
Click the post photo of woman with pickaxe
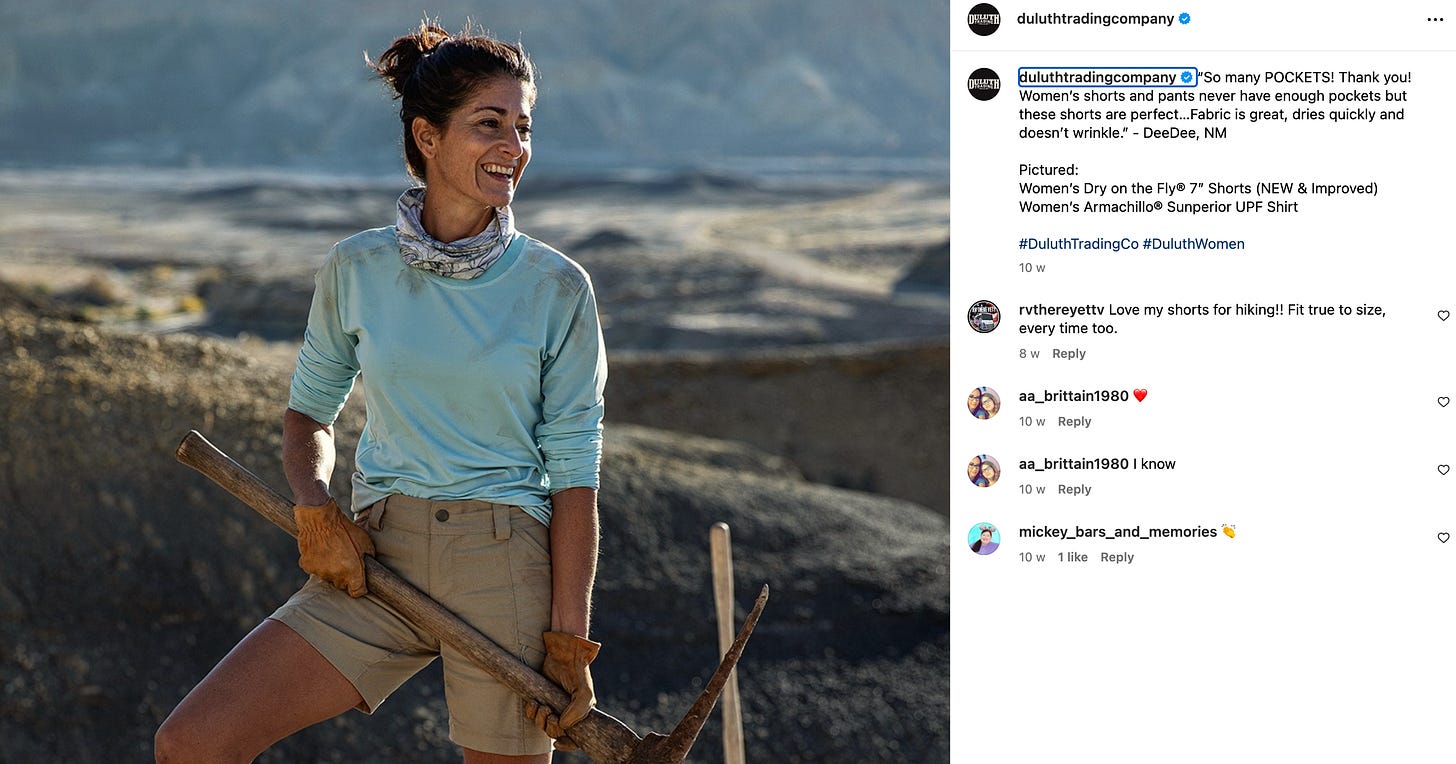(475, 382)
